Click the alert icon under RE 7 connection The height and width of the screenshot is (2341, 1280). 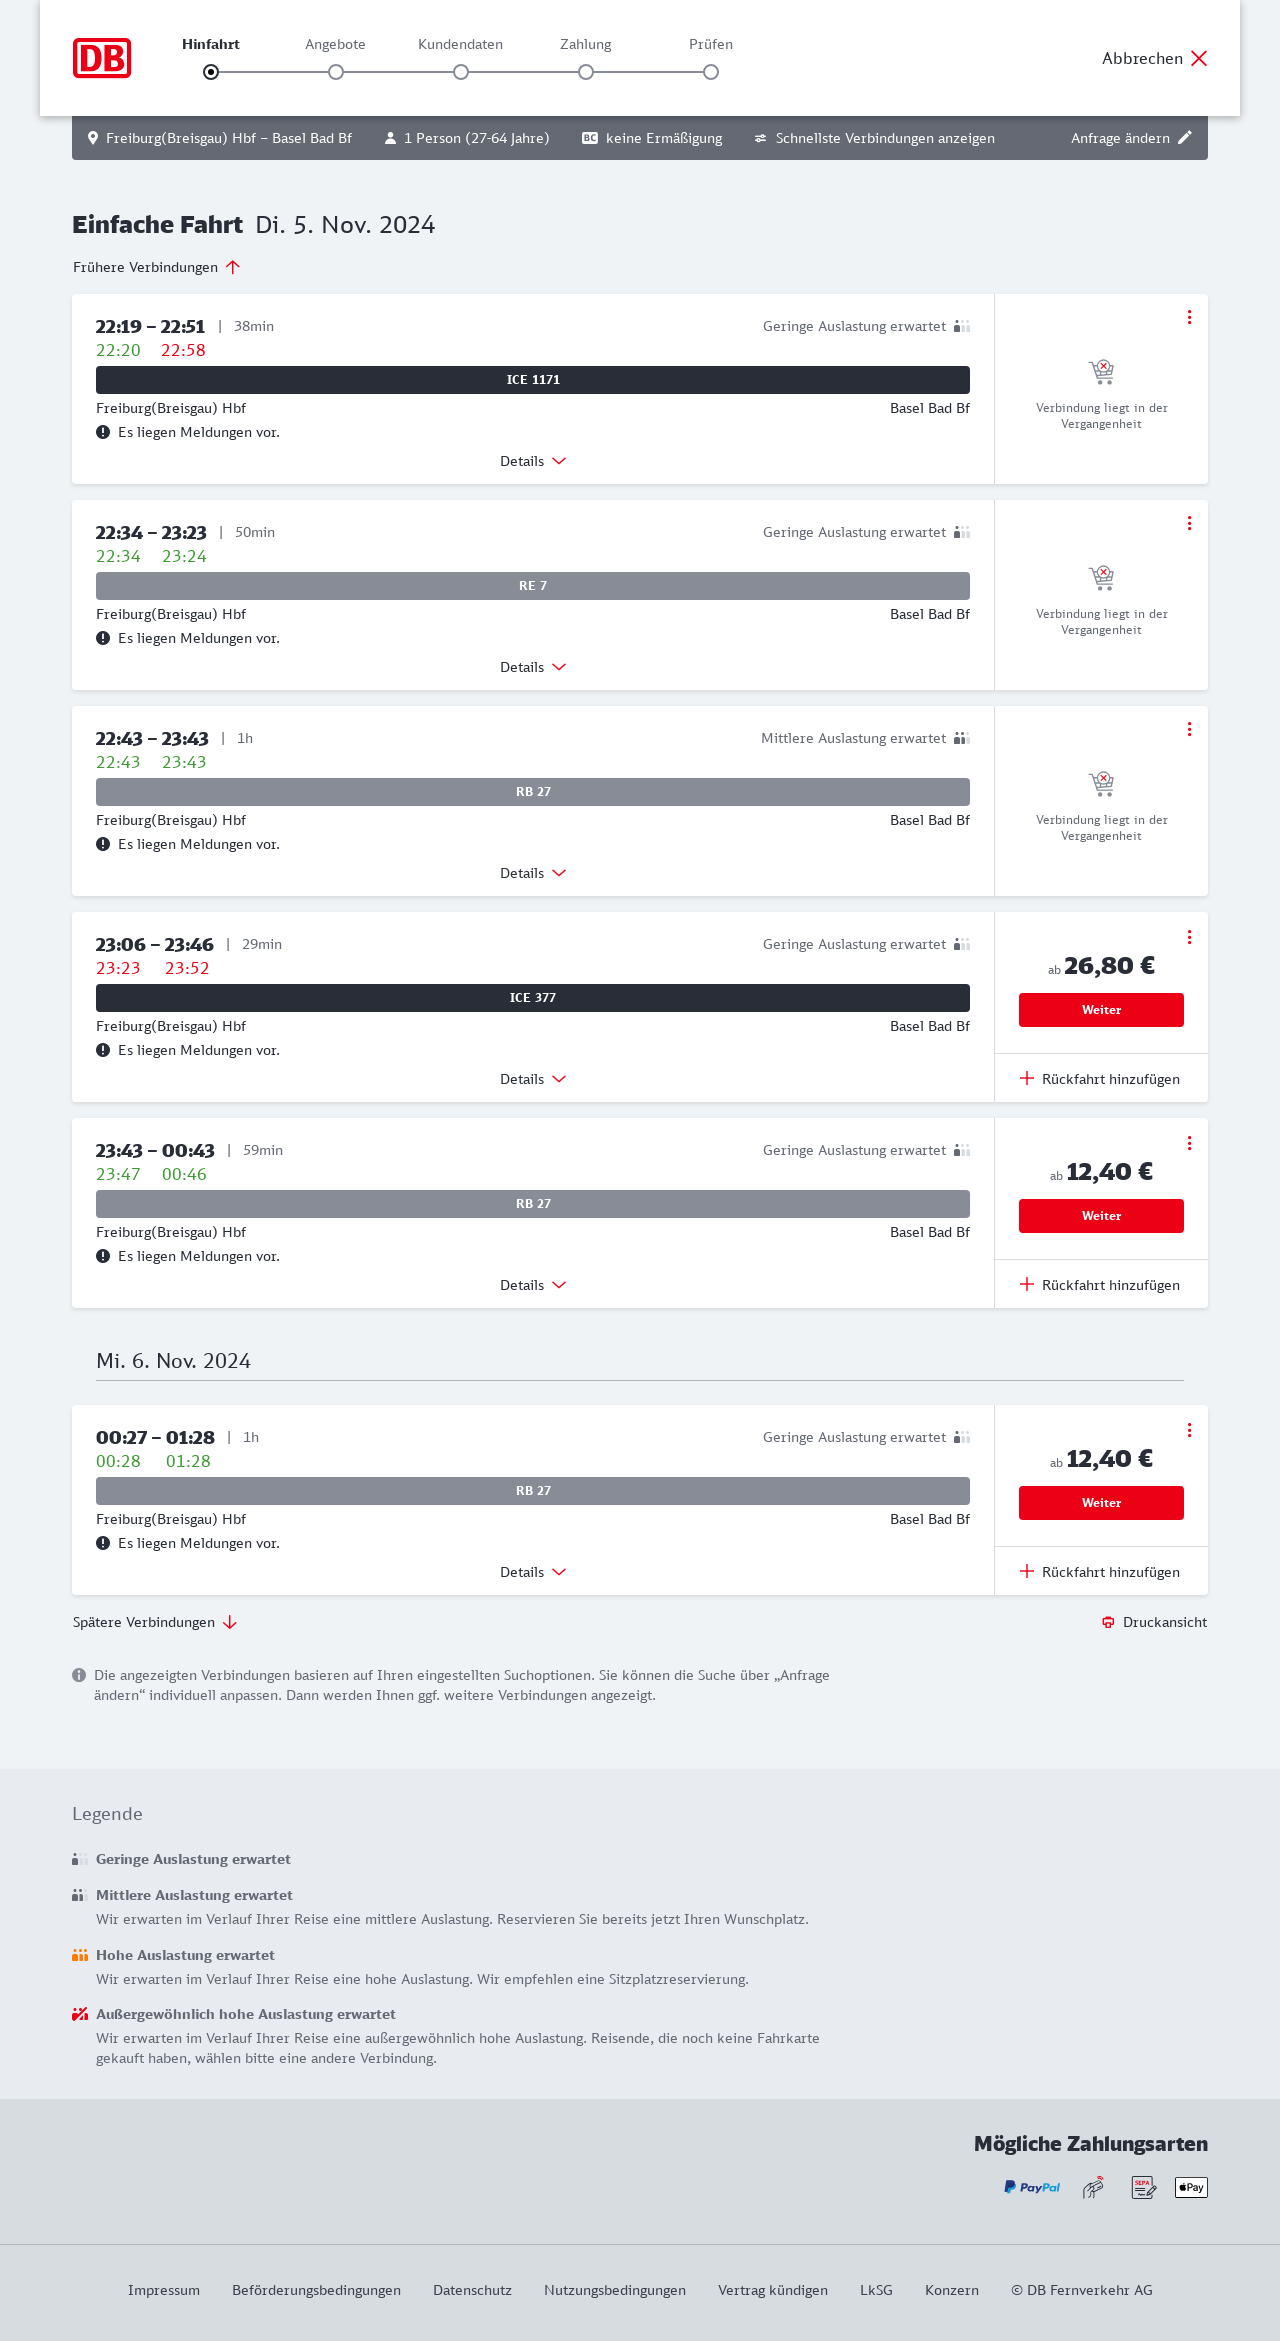(x=103, y=638)
